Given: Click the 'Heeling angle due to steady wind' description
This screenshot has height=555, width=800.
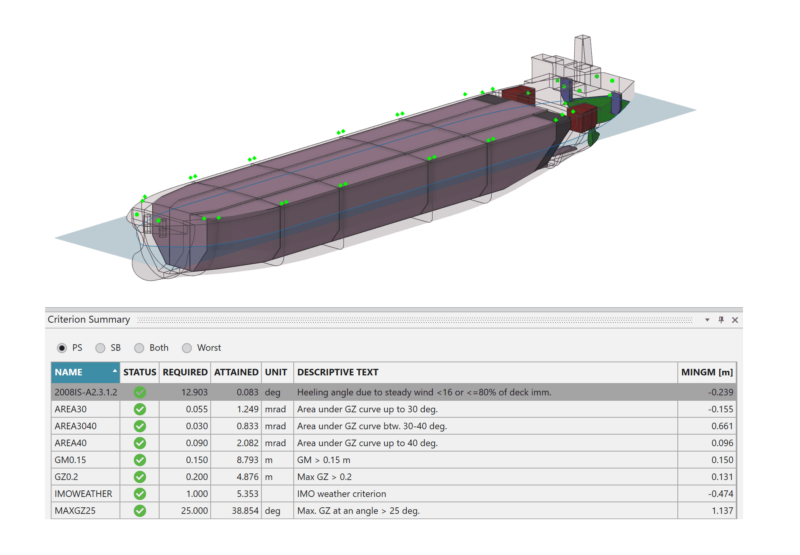Looking at the screenshot, I should pyautogui.click(x=424, y=392).
